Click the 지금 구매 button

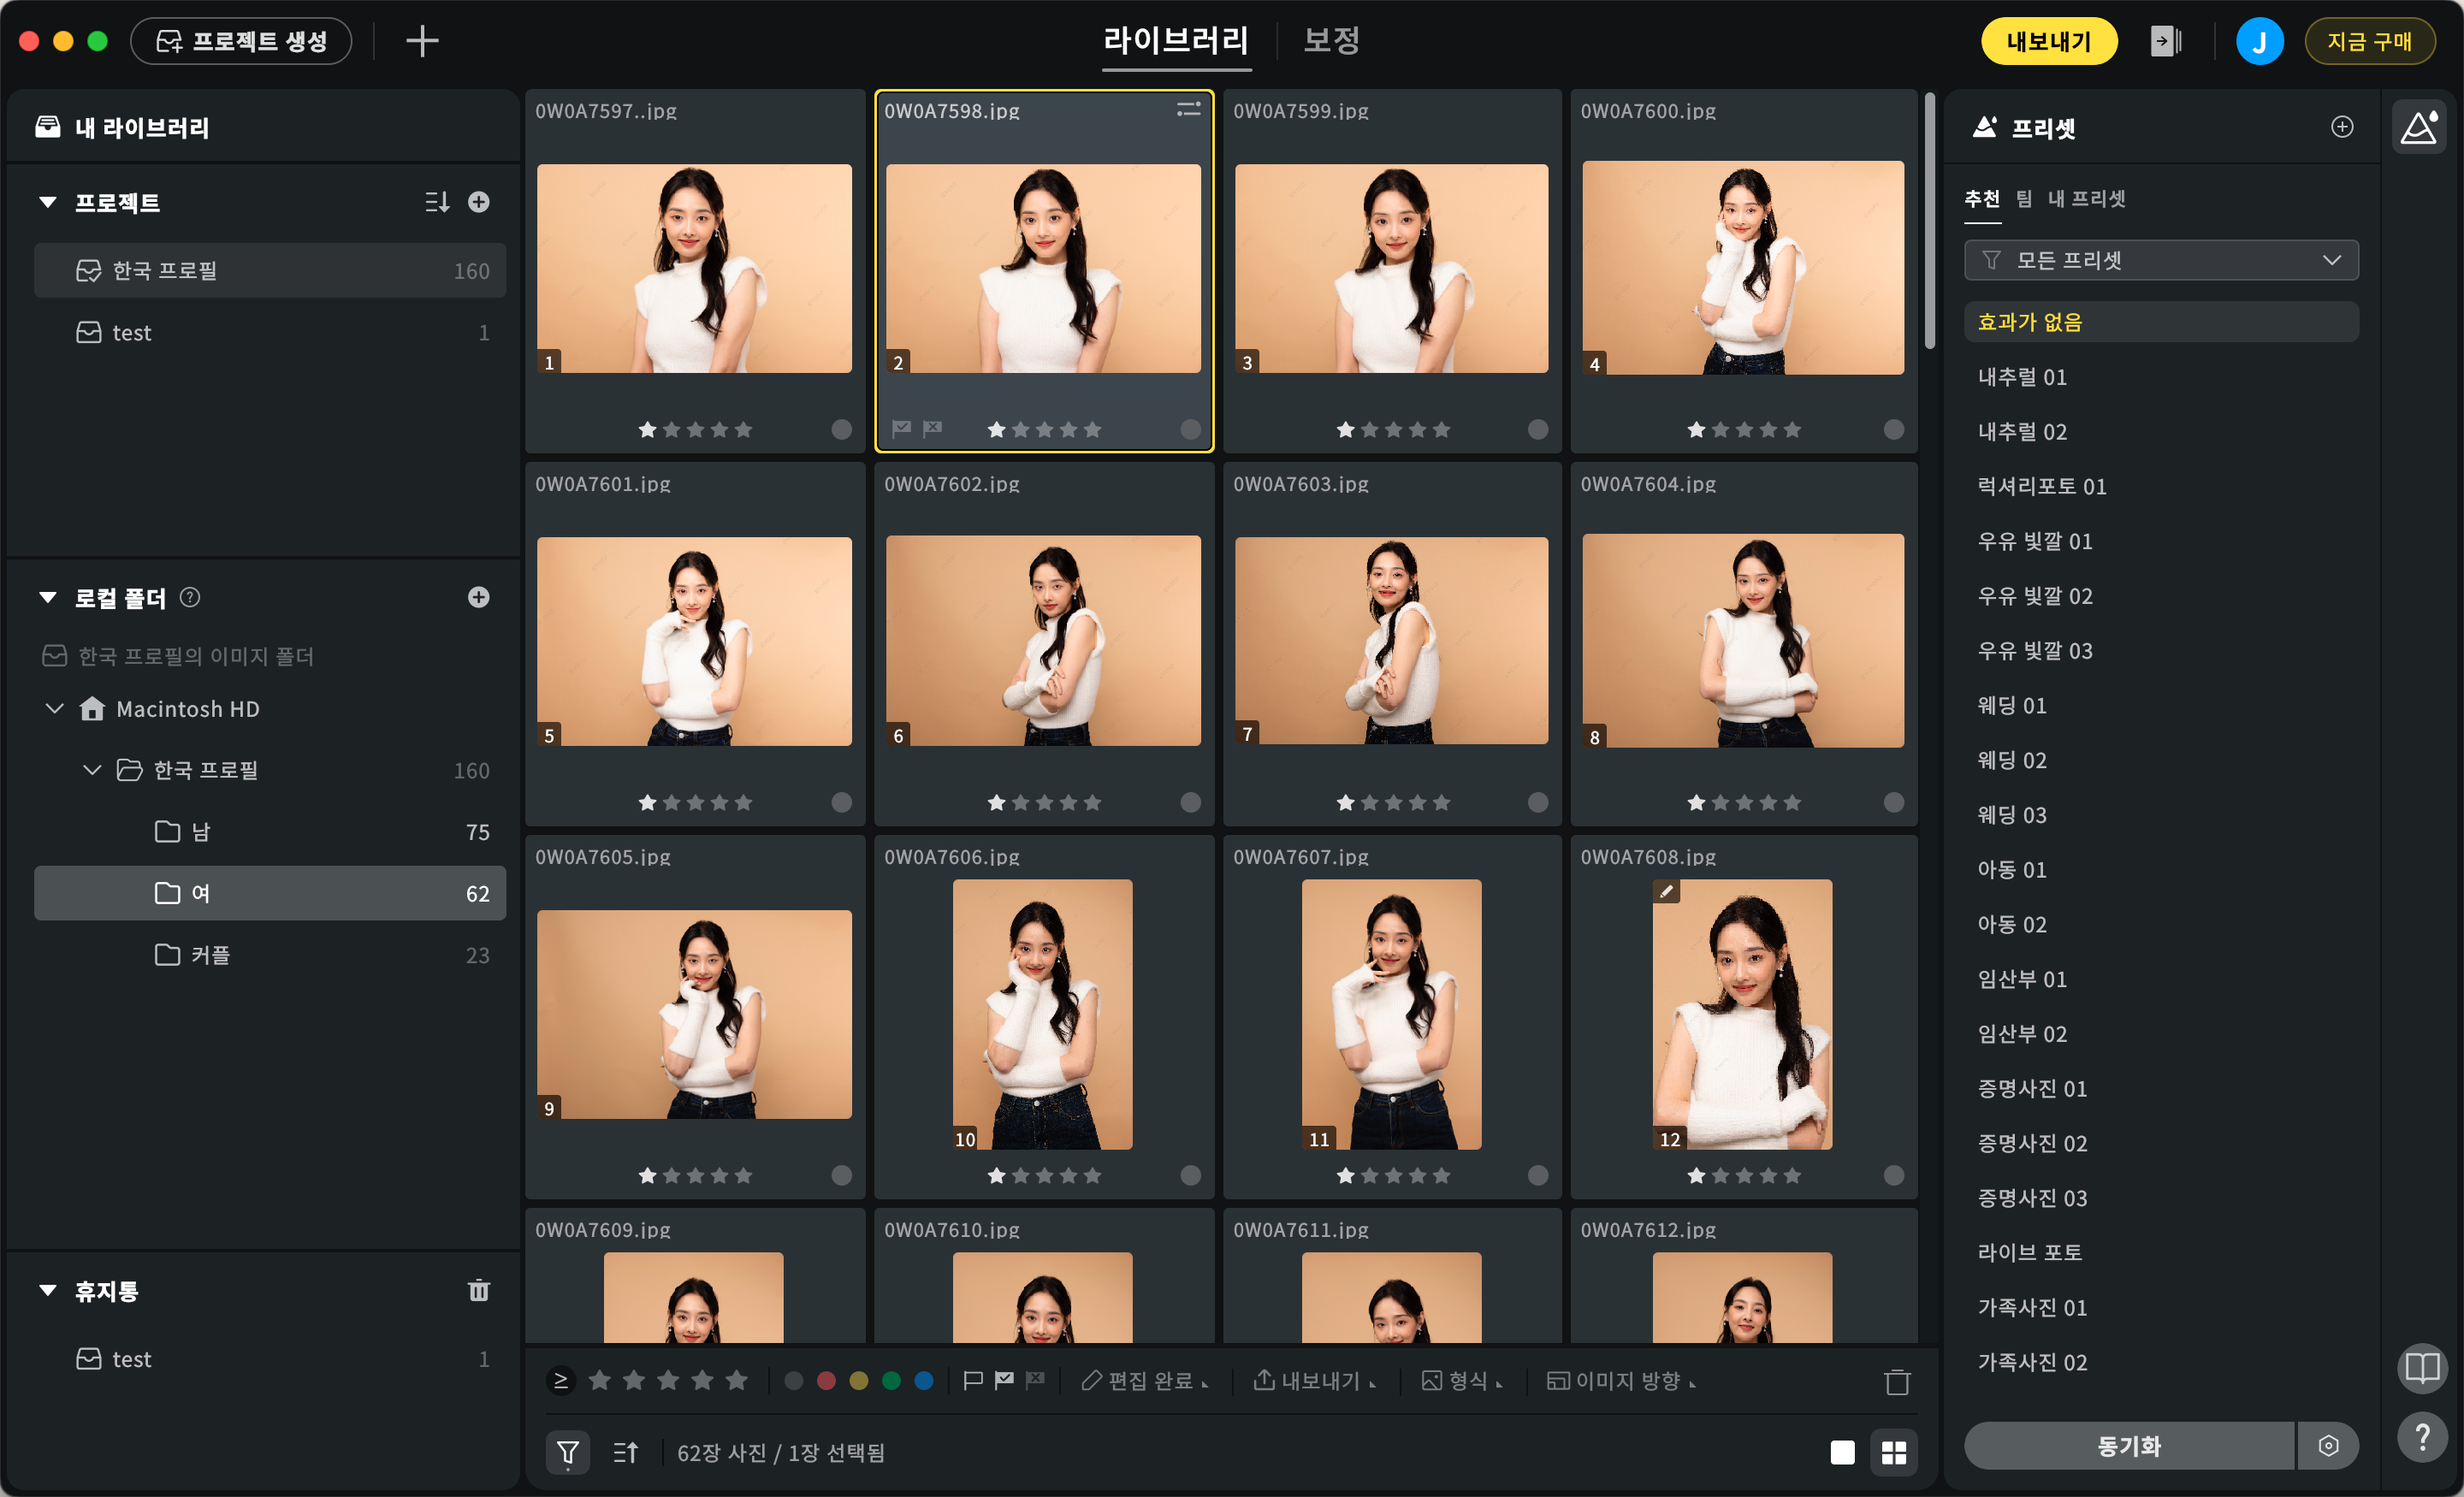pos(2369,41)
